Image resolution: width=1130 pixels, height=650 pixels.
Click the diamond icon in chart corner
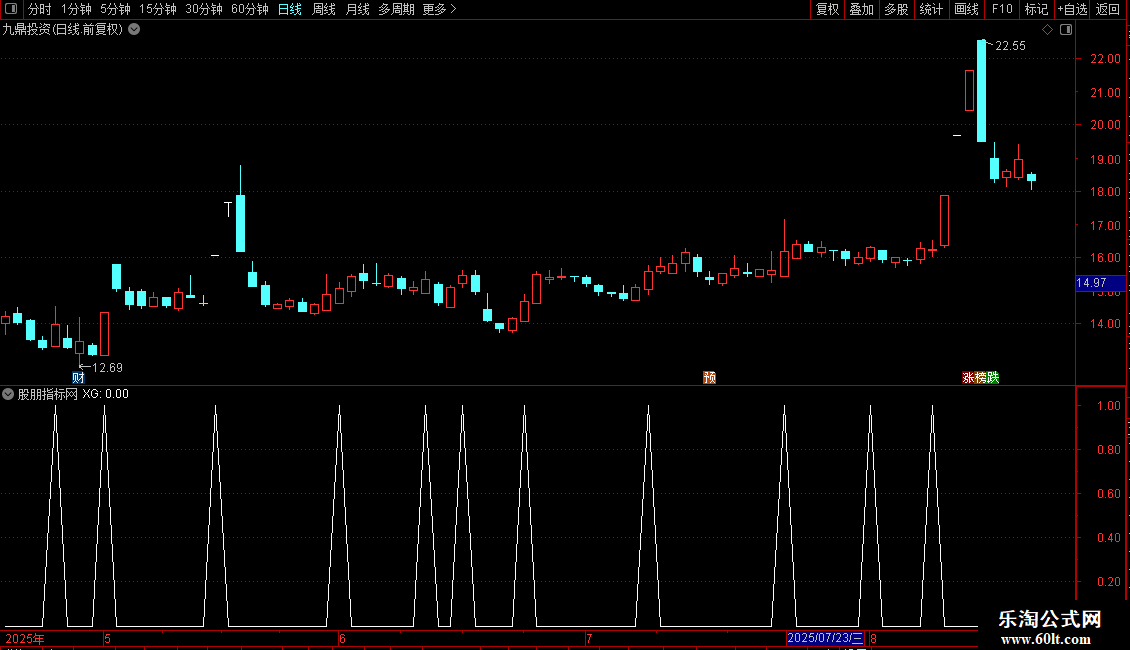click(x=1048, y=30)
